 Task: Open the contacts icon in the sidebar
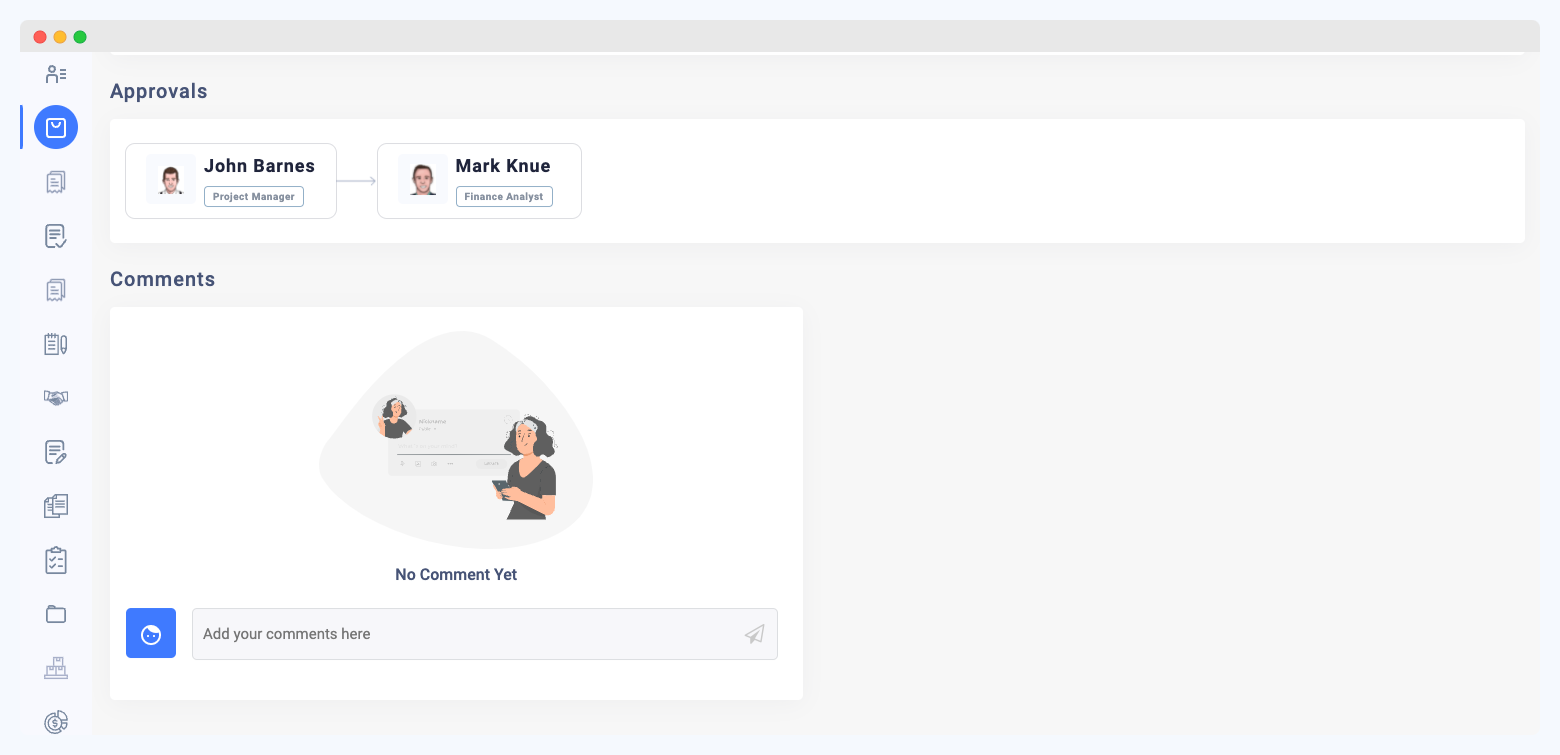click(x=55, y=74)
